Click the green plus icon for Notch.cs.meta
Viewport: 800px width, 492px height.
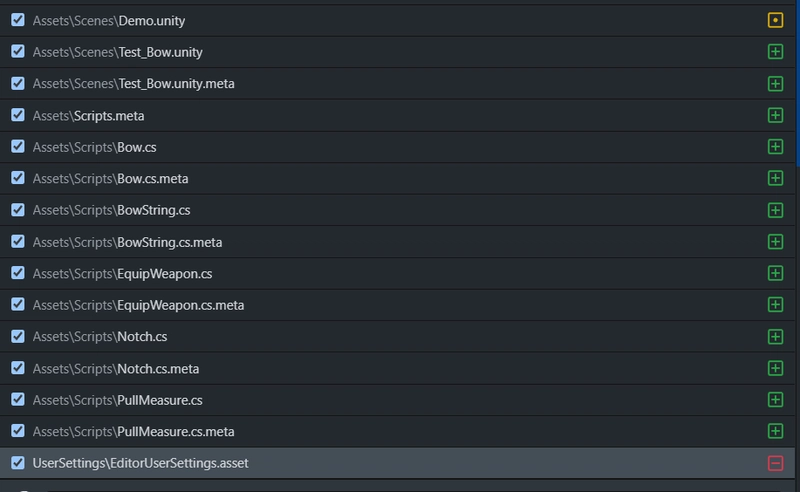[x=775, y=368]
